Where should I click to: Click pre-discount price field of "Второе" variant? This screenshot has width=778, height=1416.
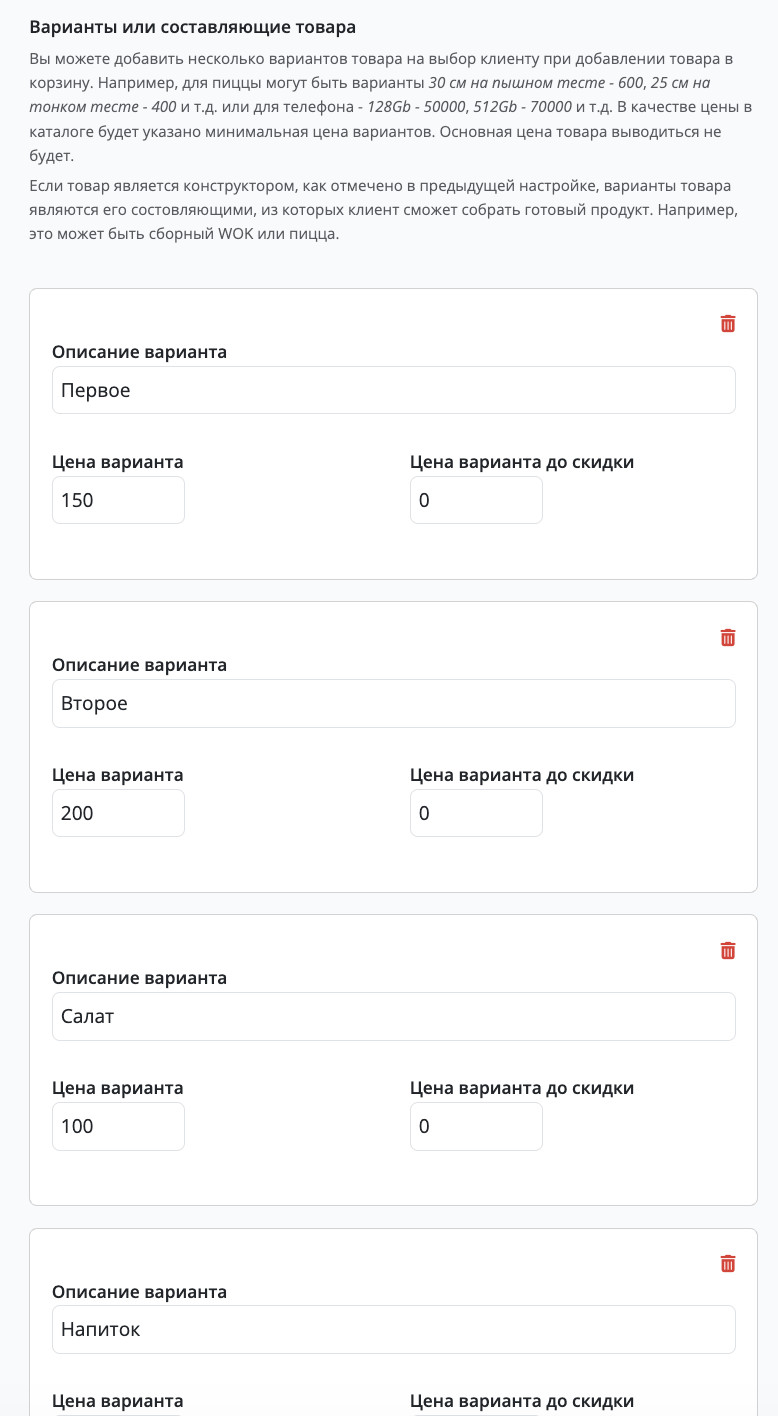pos(476,813)
